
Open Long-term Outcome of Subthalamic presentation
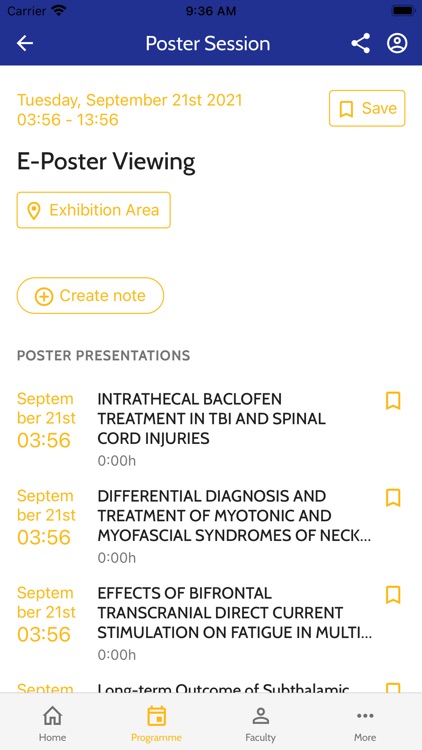point(211,687)
